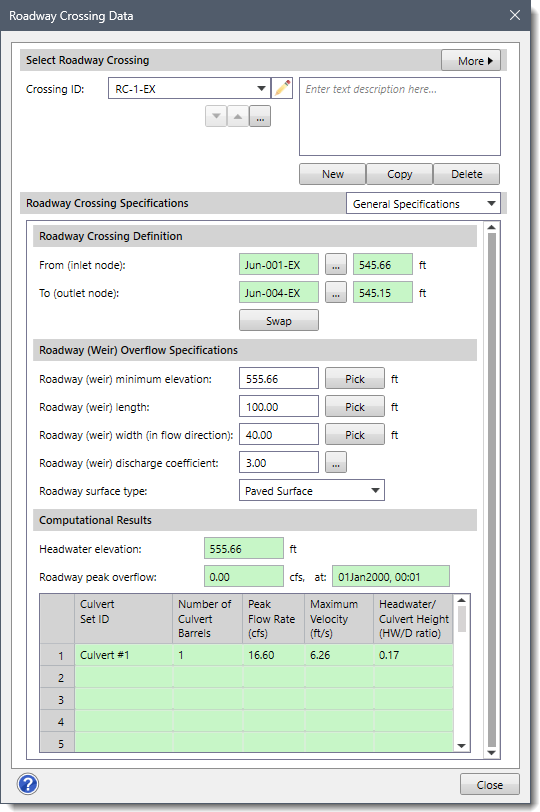Click the Roadway peak overflow value 0.00
This screenshot has height=812, width=540.
[244, 576]
